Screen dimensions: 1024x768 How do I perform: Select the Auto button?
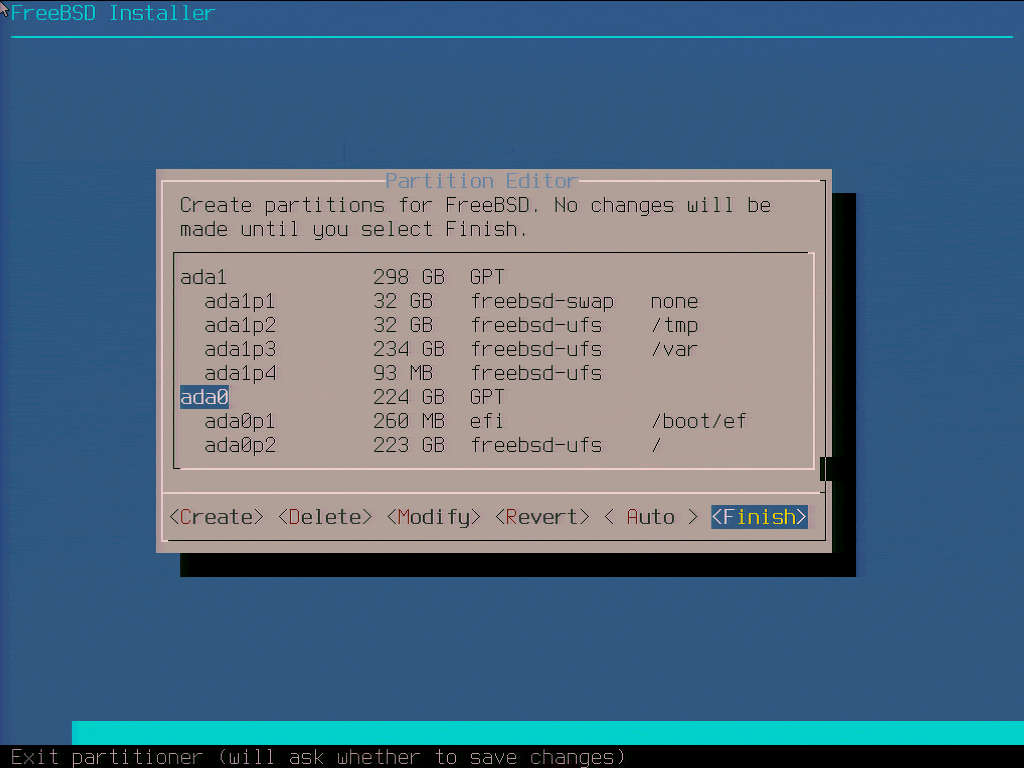click(650, 517)
